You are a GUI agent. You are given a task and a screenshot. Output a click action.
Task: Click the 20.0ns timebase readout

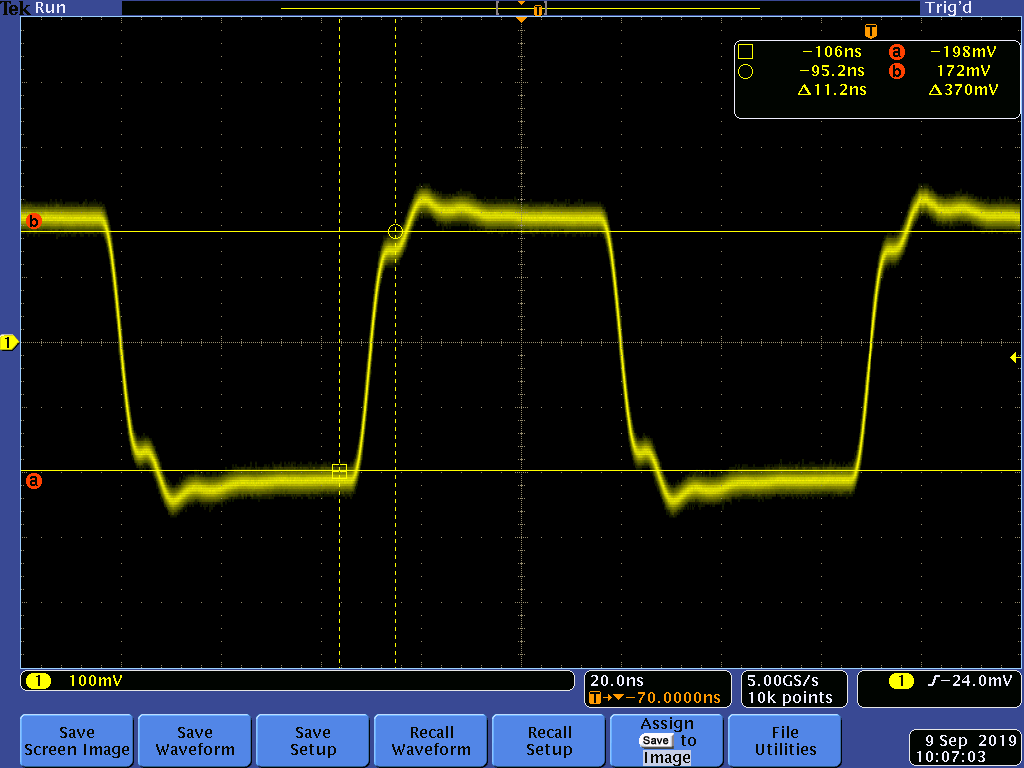click(616, 680)
